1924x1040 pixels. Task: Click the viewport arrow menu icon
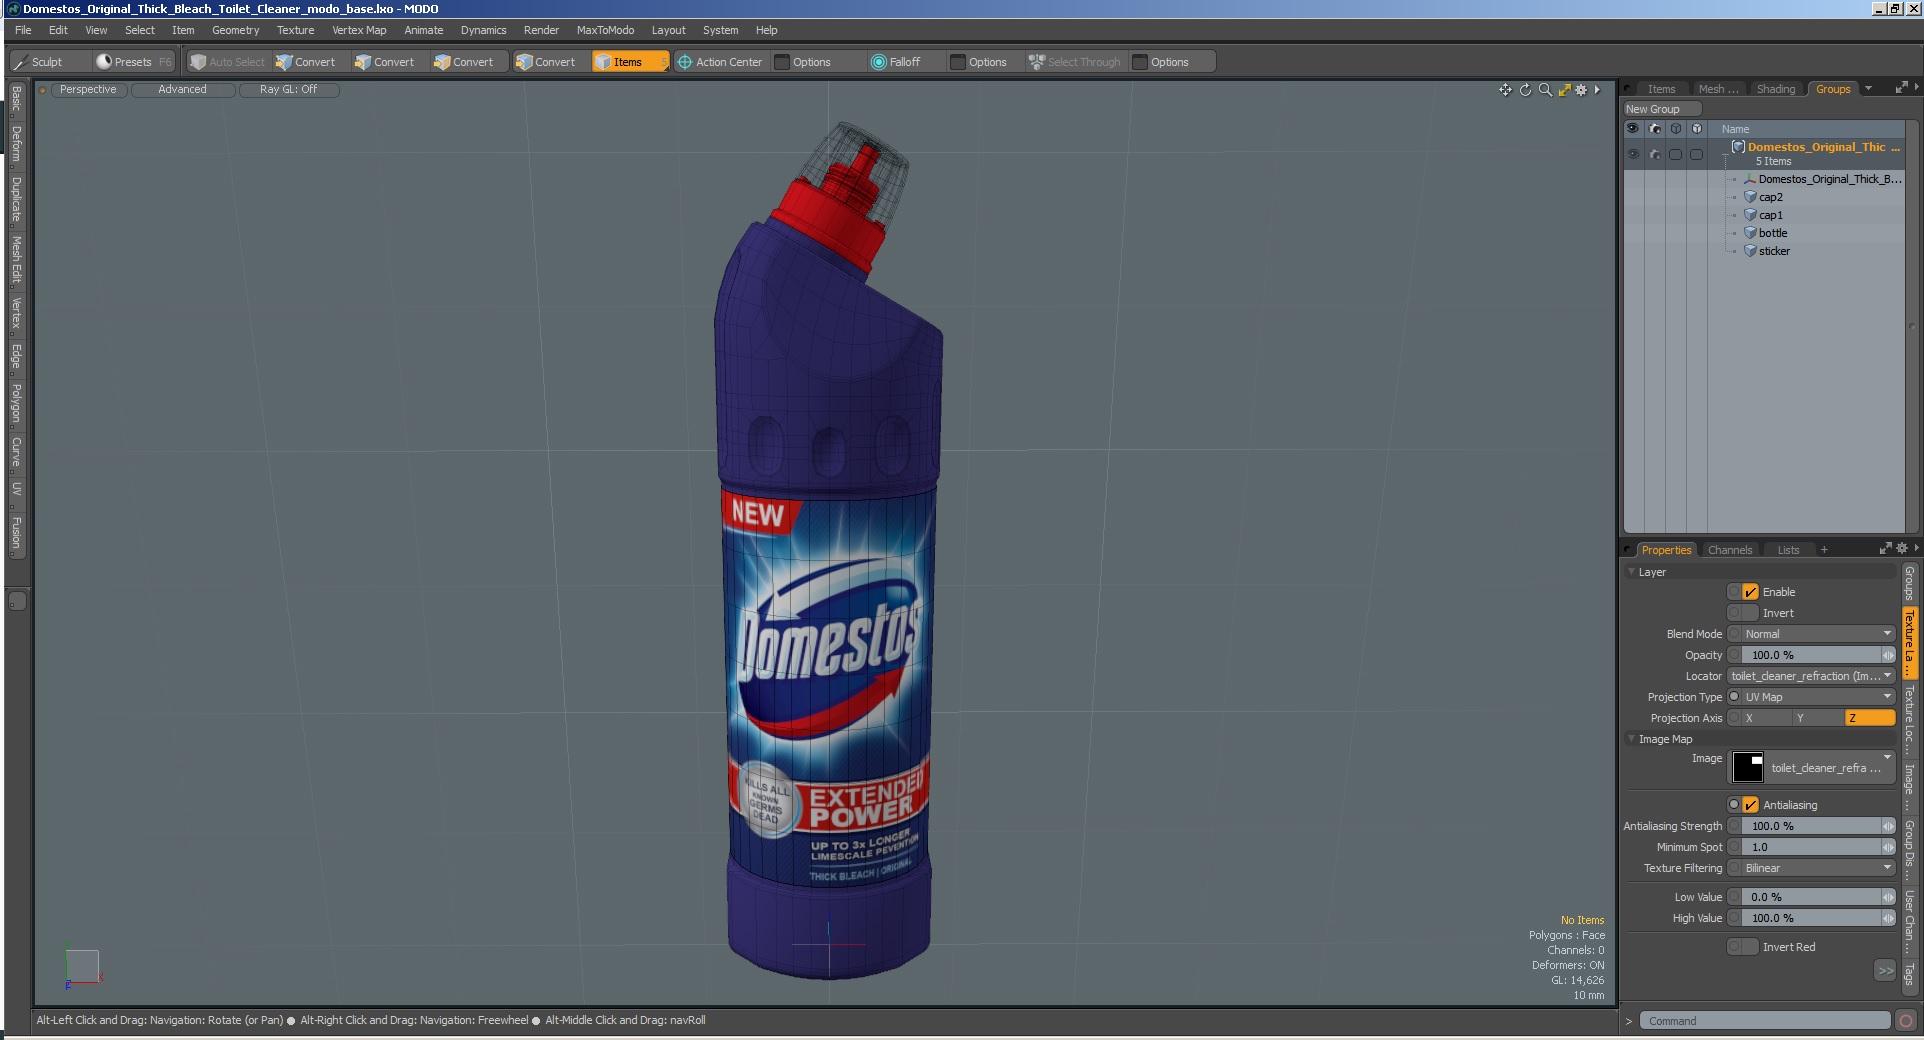(1597, 90)
